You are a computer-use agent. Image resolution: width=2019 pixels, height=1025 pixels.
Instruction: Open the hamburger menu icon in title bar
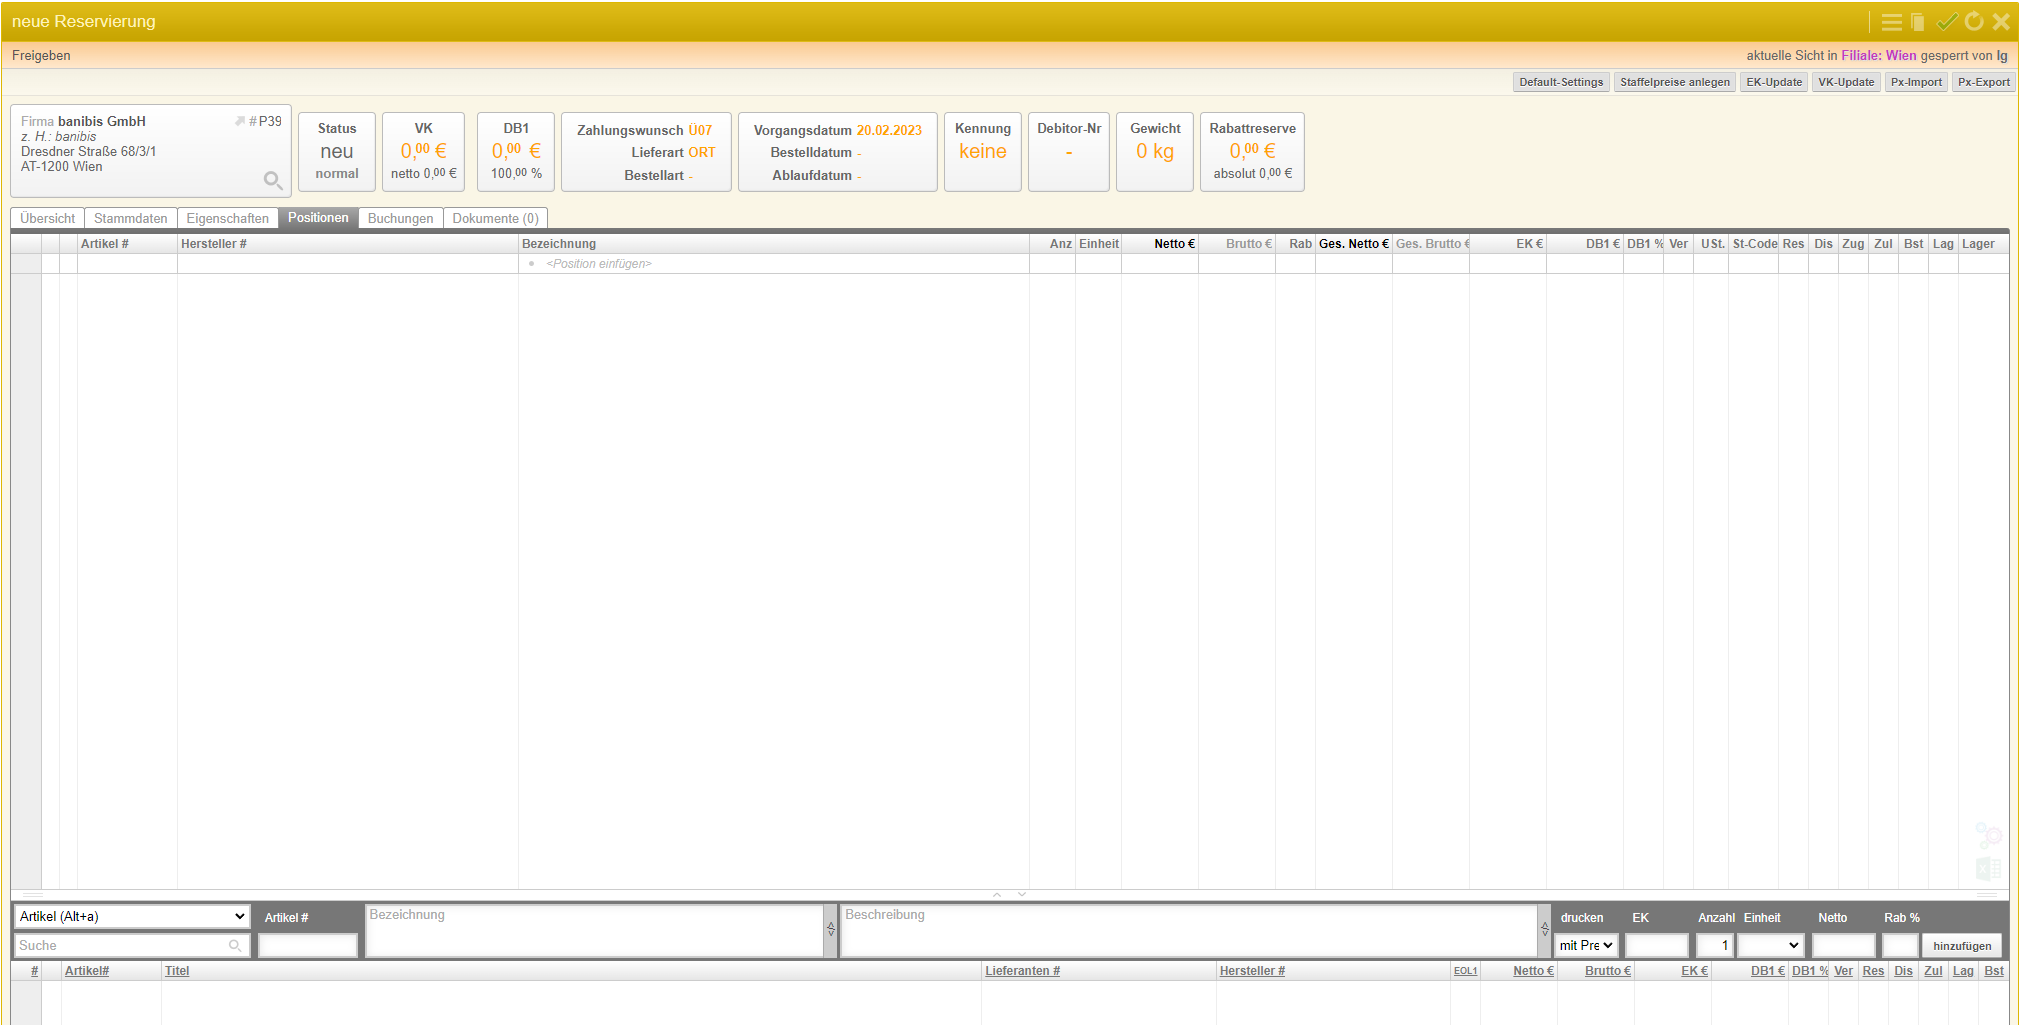[x=1891, y=22]
